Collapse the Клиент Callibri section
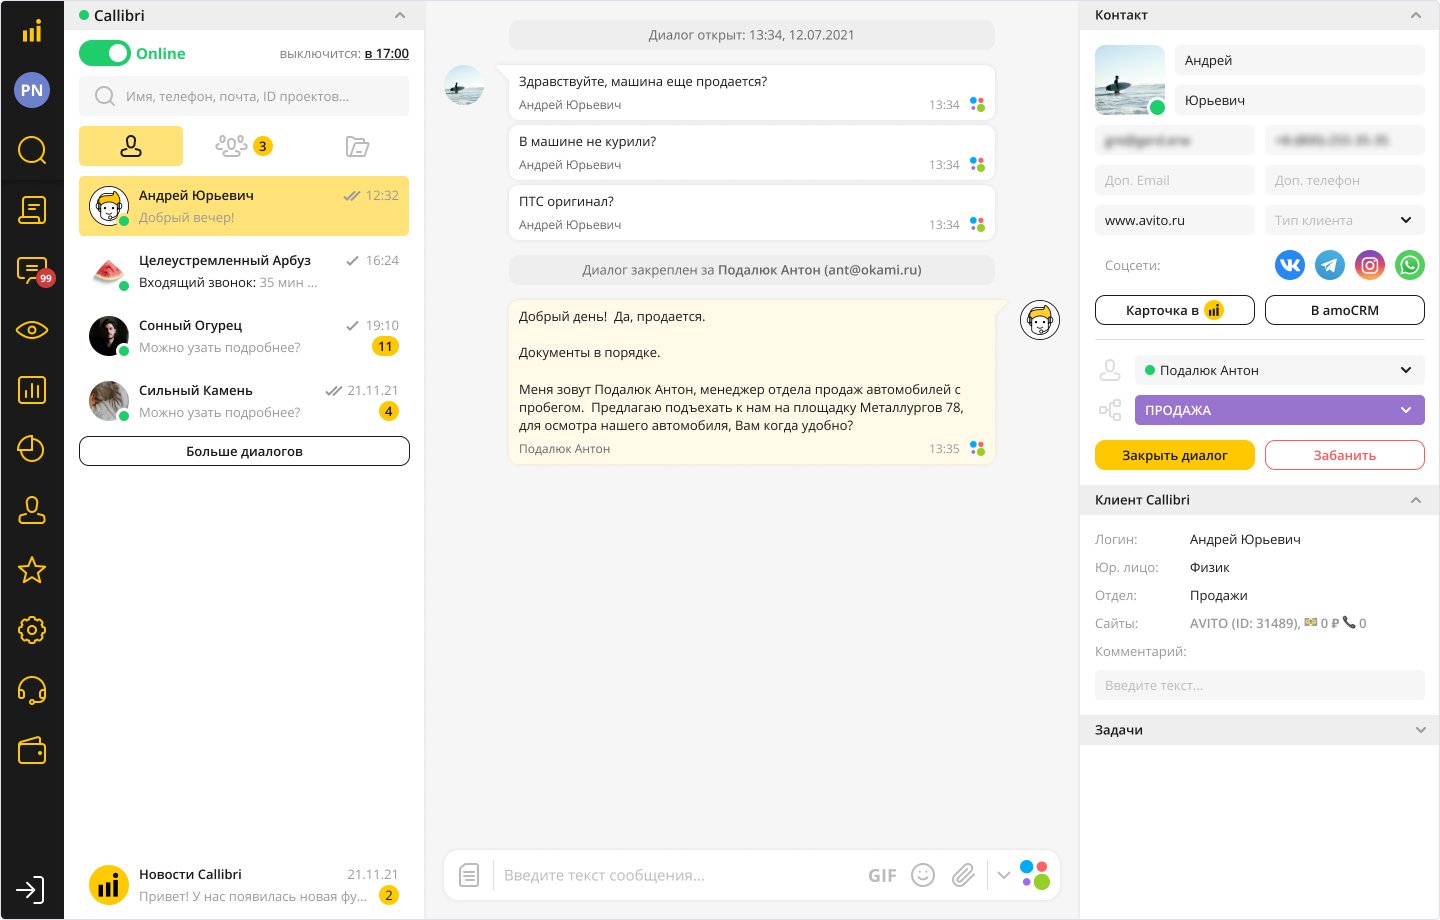This screenshot has width=1440, height=920. pos(1415,500)
